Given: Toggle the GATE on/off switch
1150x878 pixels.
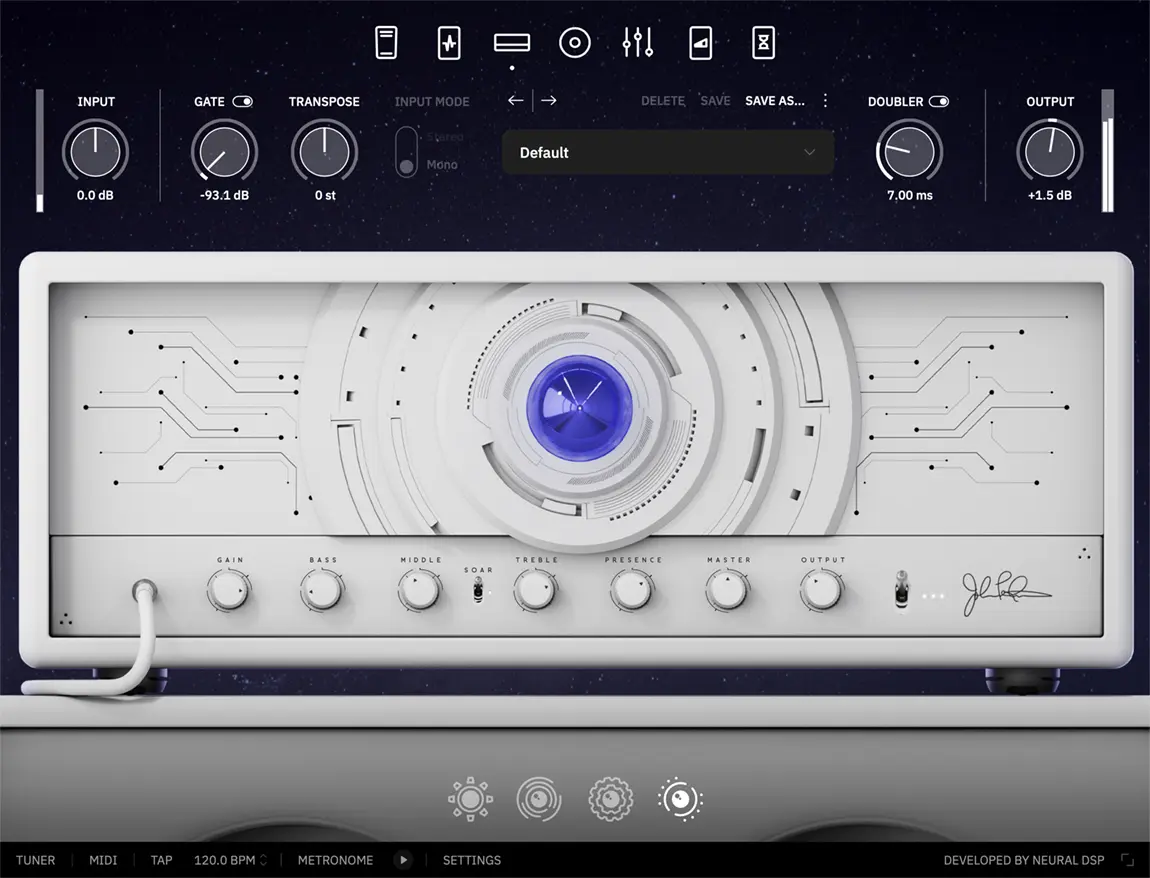Looking at the screenshot, I should point(243,101).
